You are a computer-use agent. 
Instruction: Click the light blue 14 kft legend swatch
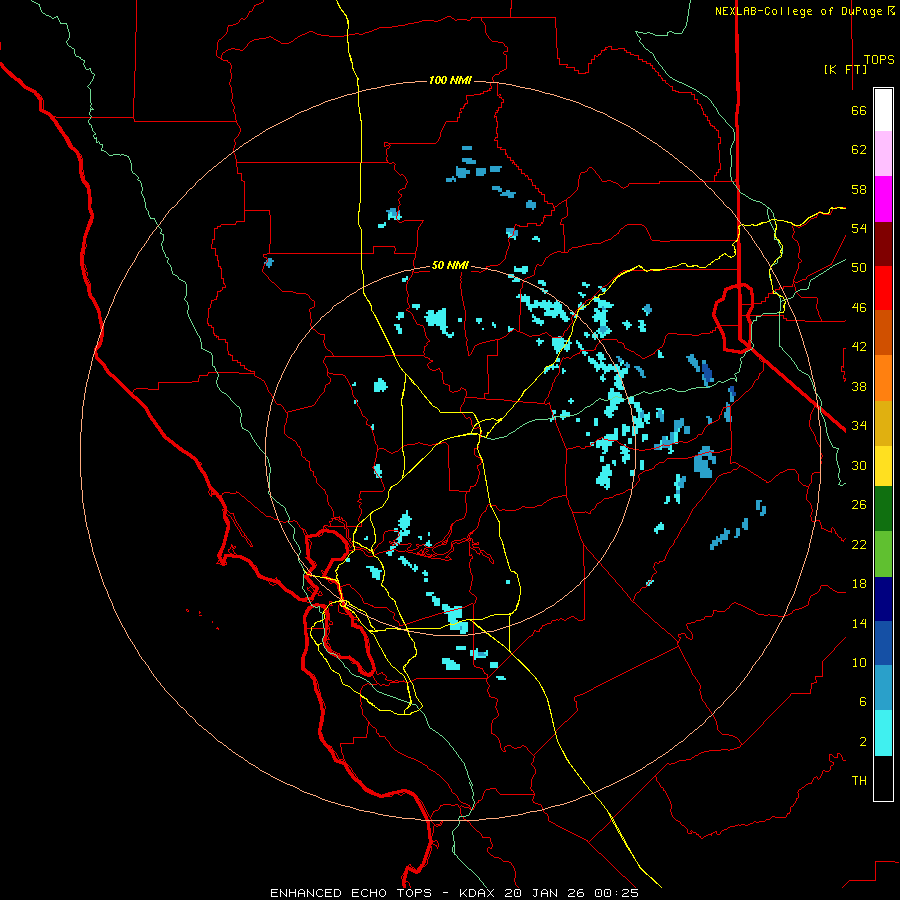coord(883,688)
